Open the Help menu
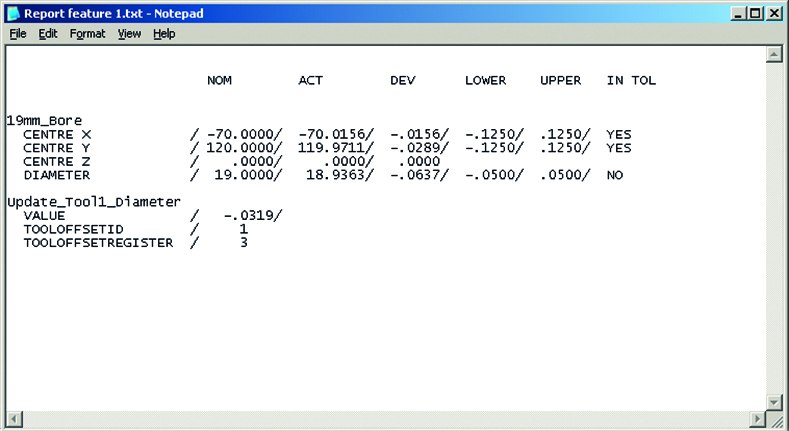Image resolution: width=789 pixels, height=431 pixels. pyautogui.click(x=164, y=33)
